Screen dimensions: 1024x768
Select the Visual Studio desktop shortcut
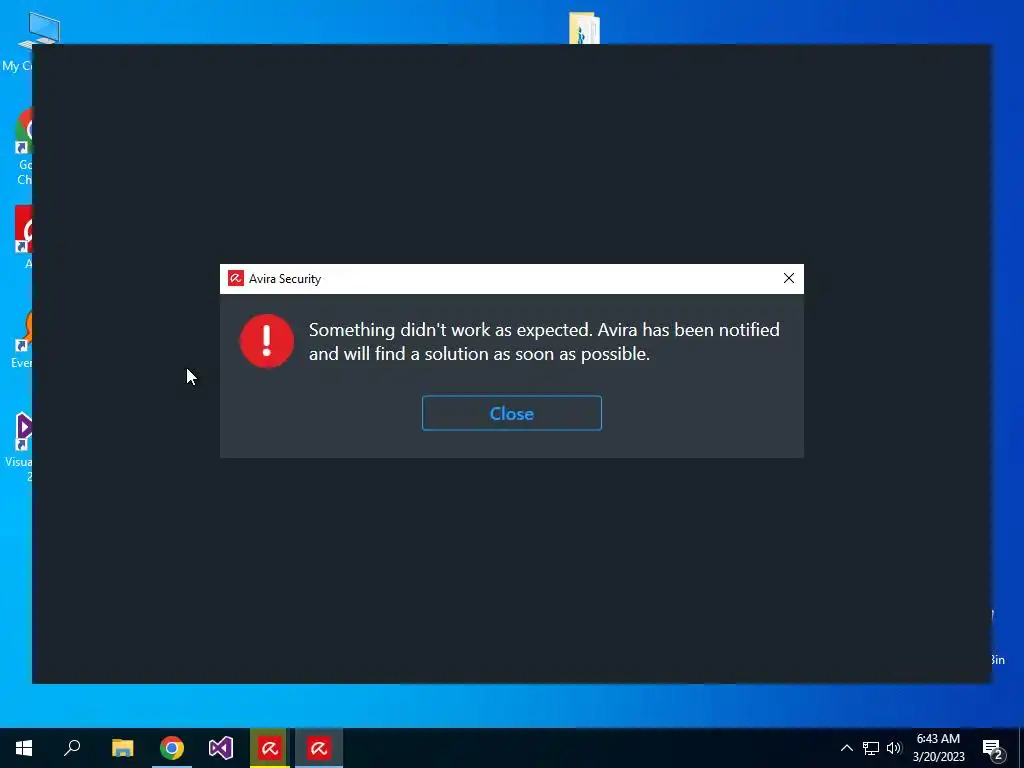point(20,447)
